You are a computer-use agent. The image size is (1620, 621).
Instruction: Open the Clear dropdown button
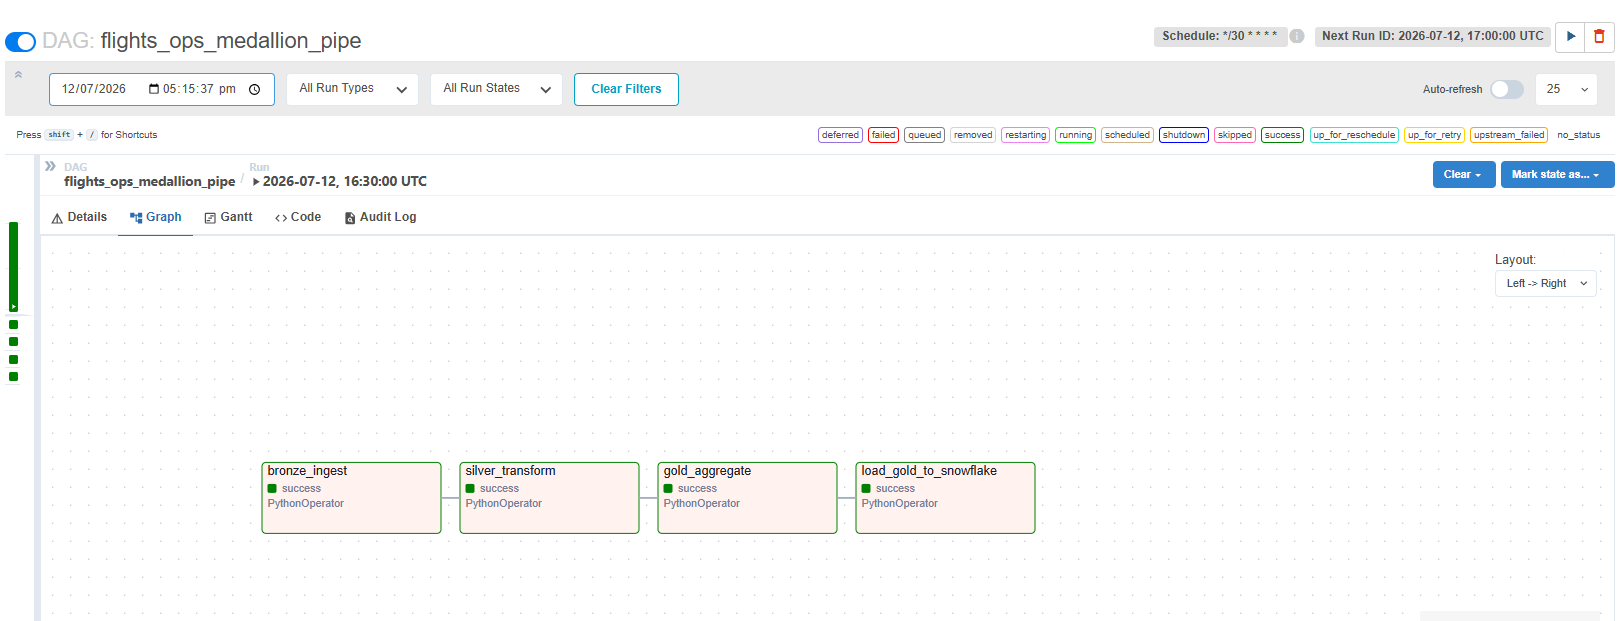tap(1464, 174)
